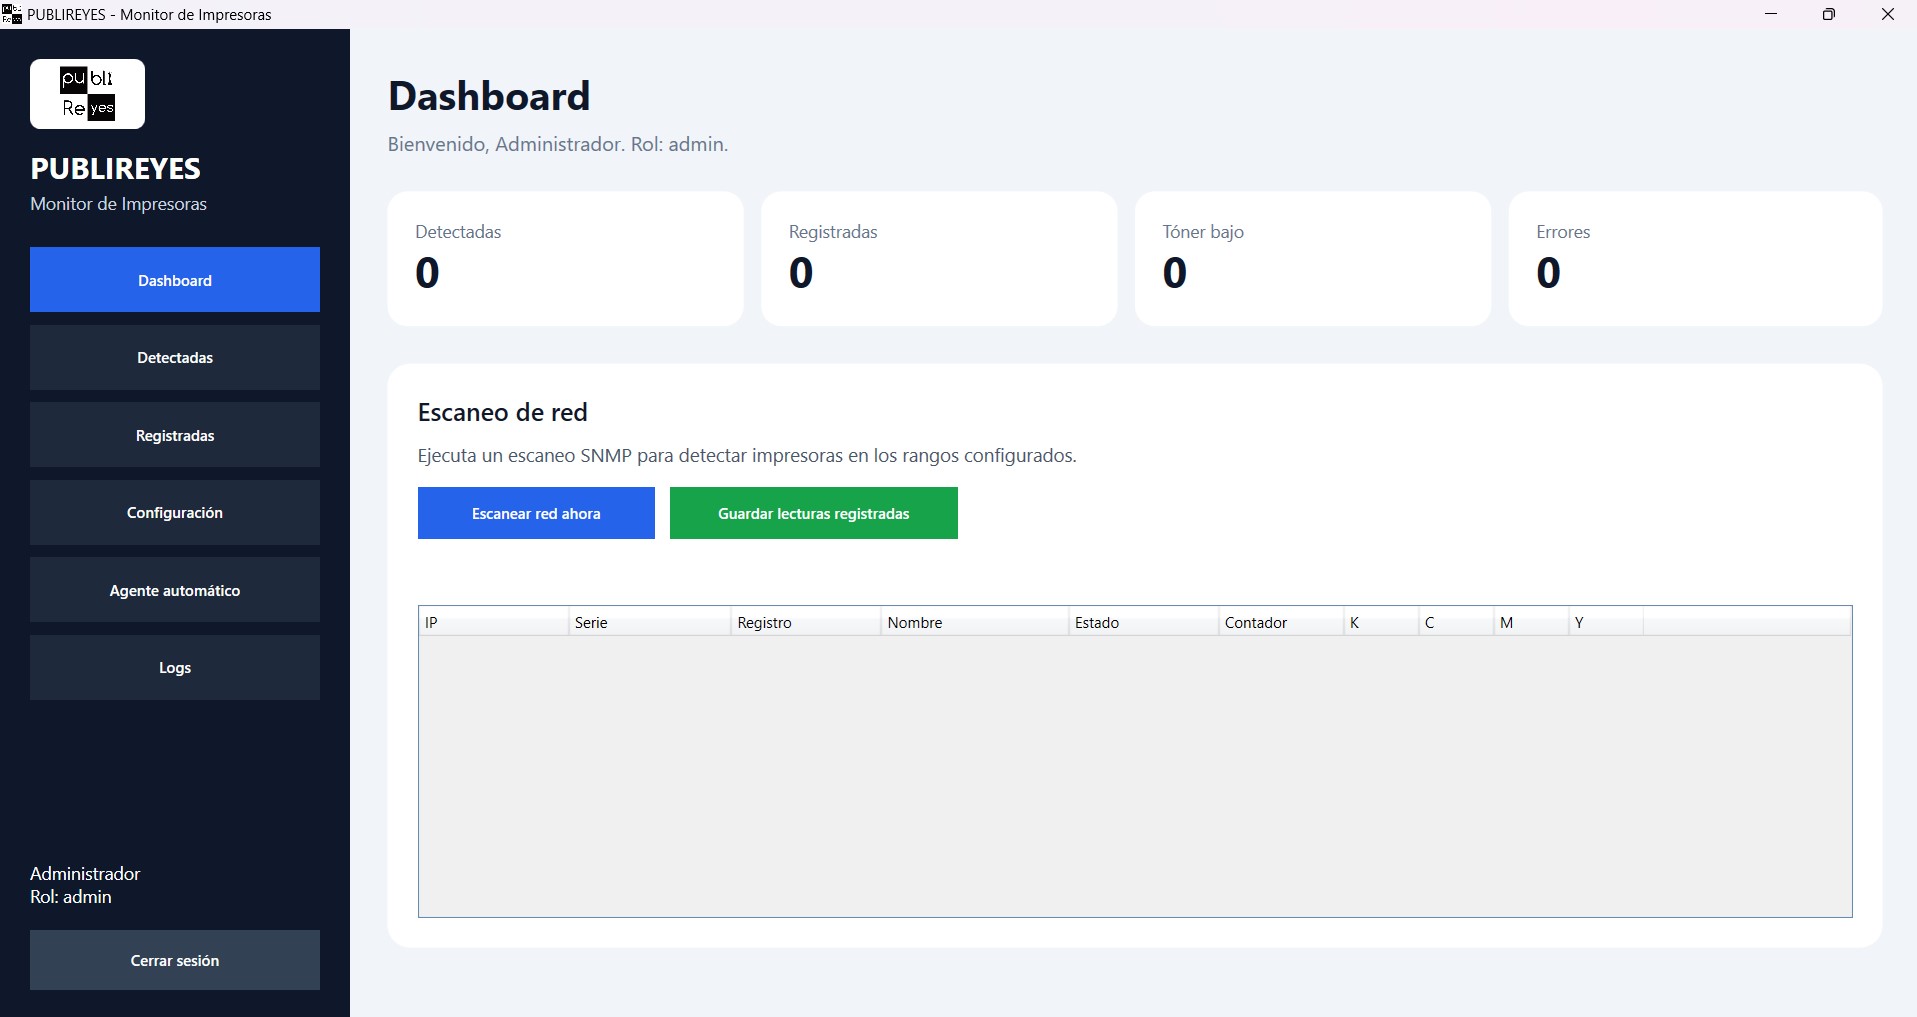Screen dimensions: 1917x1017
Task: Click the Escanear red ahora button
Action: 536,513
